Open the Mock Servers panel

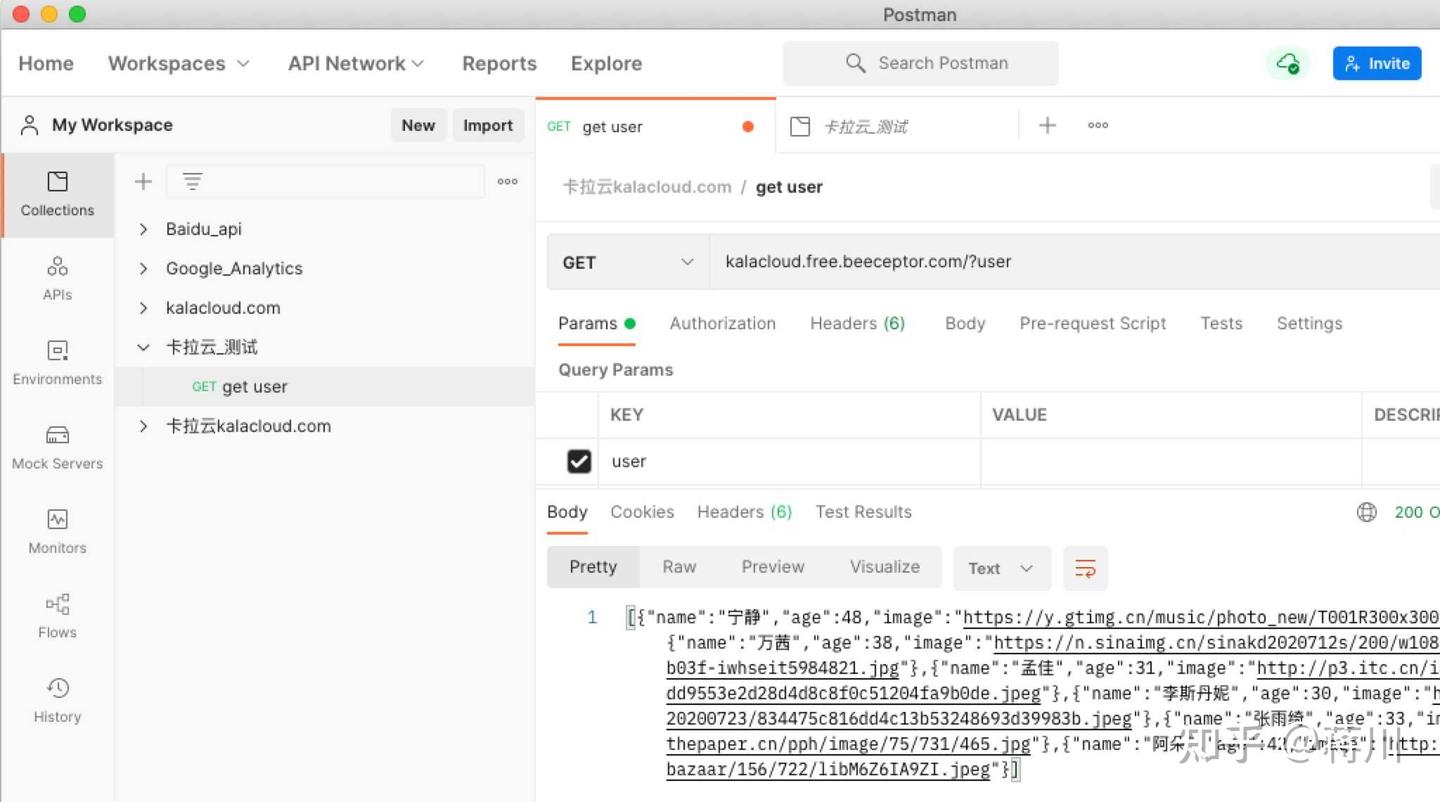56,447
